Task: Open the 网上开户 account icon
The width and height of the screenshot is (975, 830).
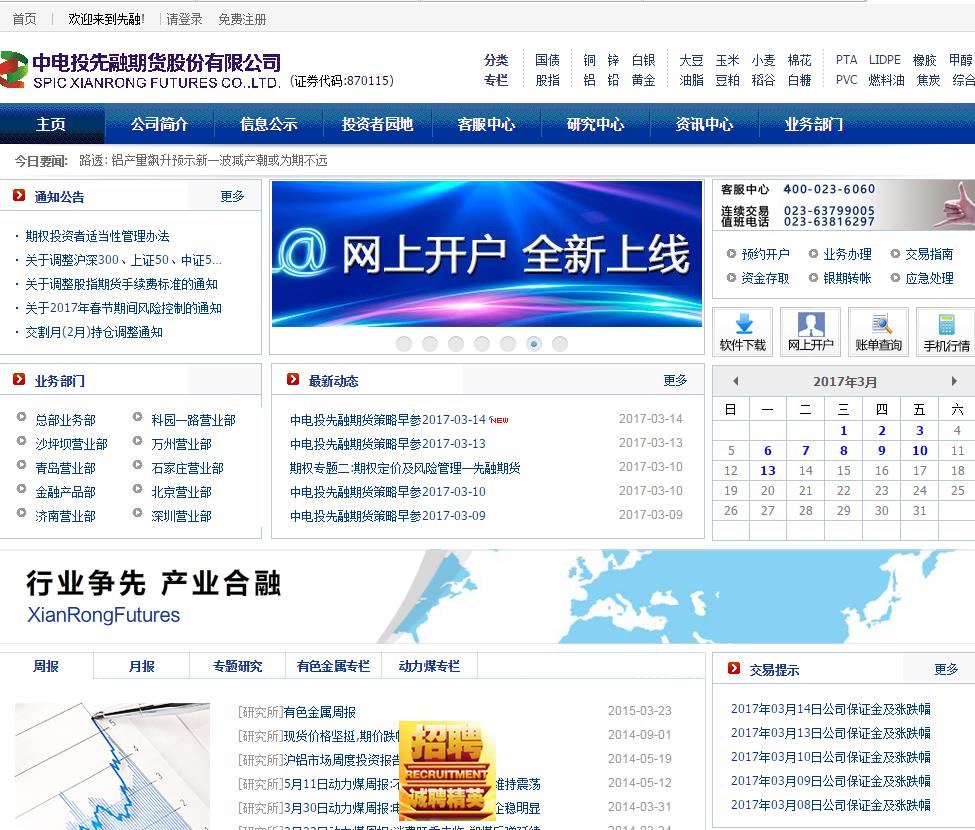Action: pyautogui.click(x=810, y=331)
